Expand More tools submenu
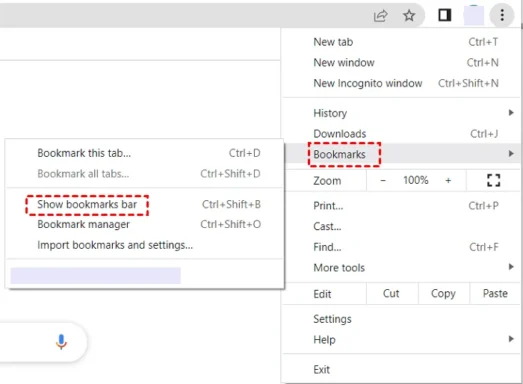Viewport: 523px width, 384px height. 401,268
